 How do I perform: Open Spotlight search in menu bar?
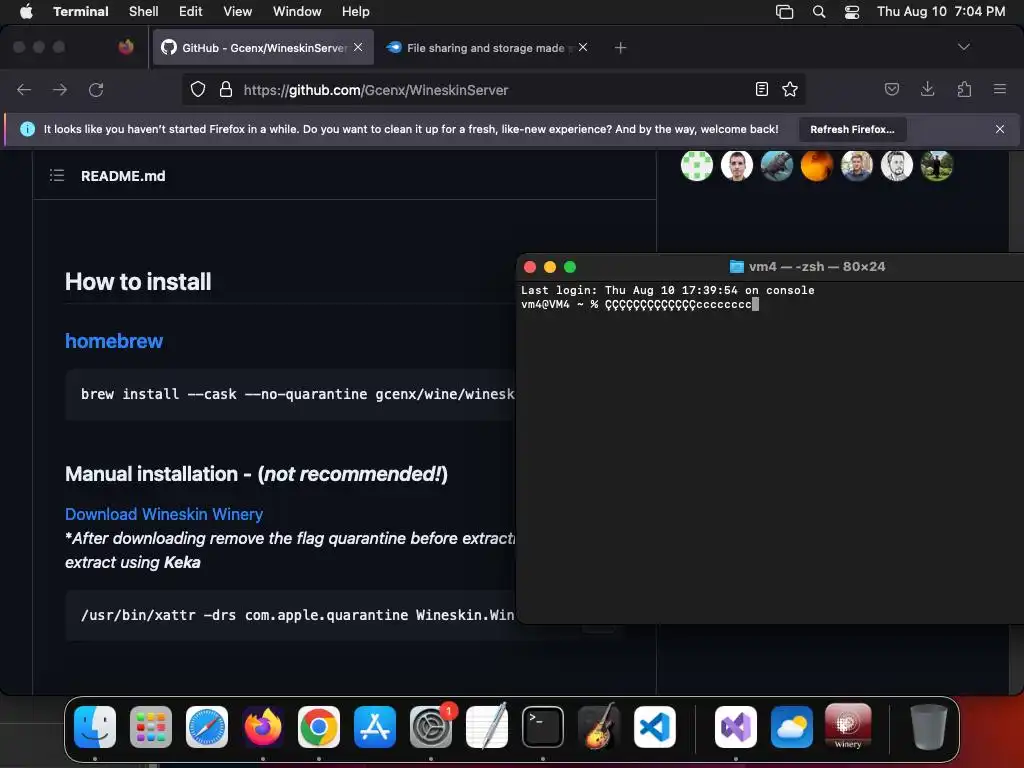click(x=819, y=12)
